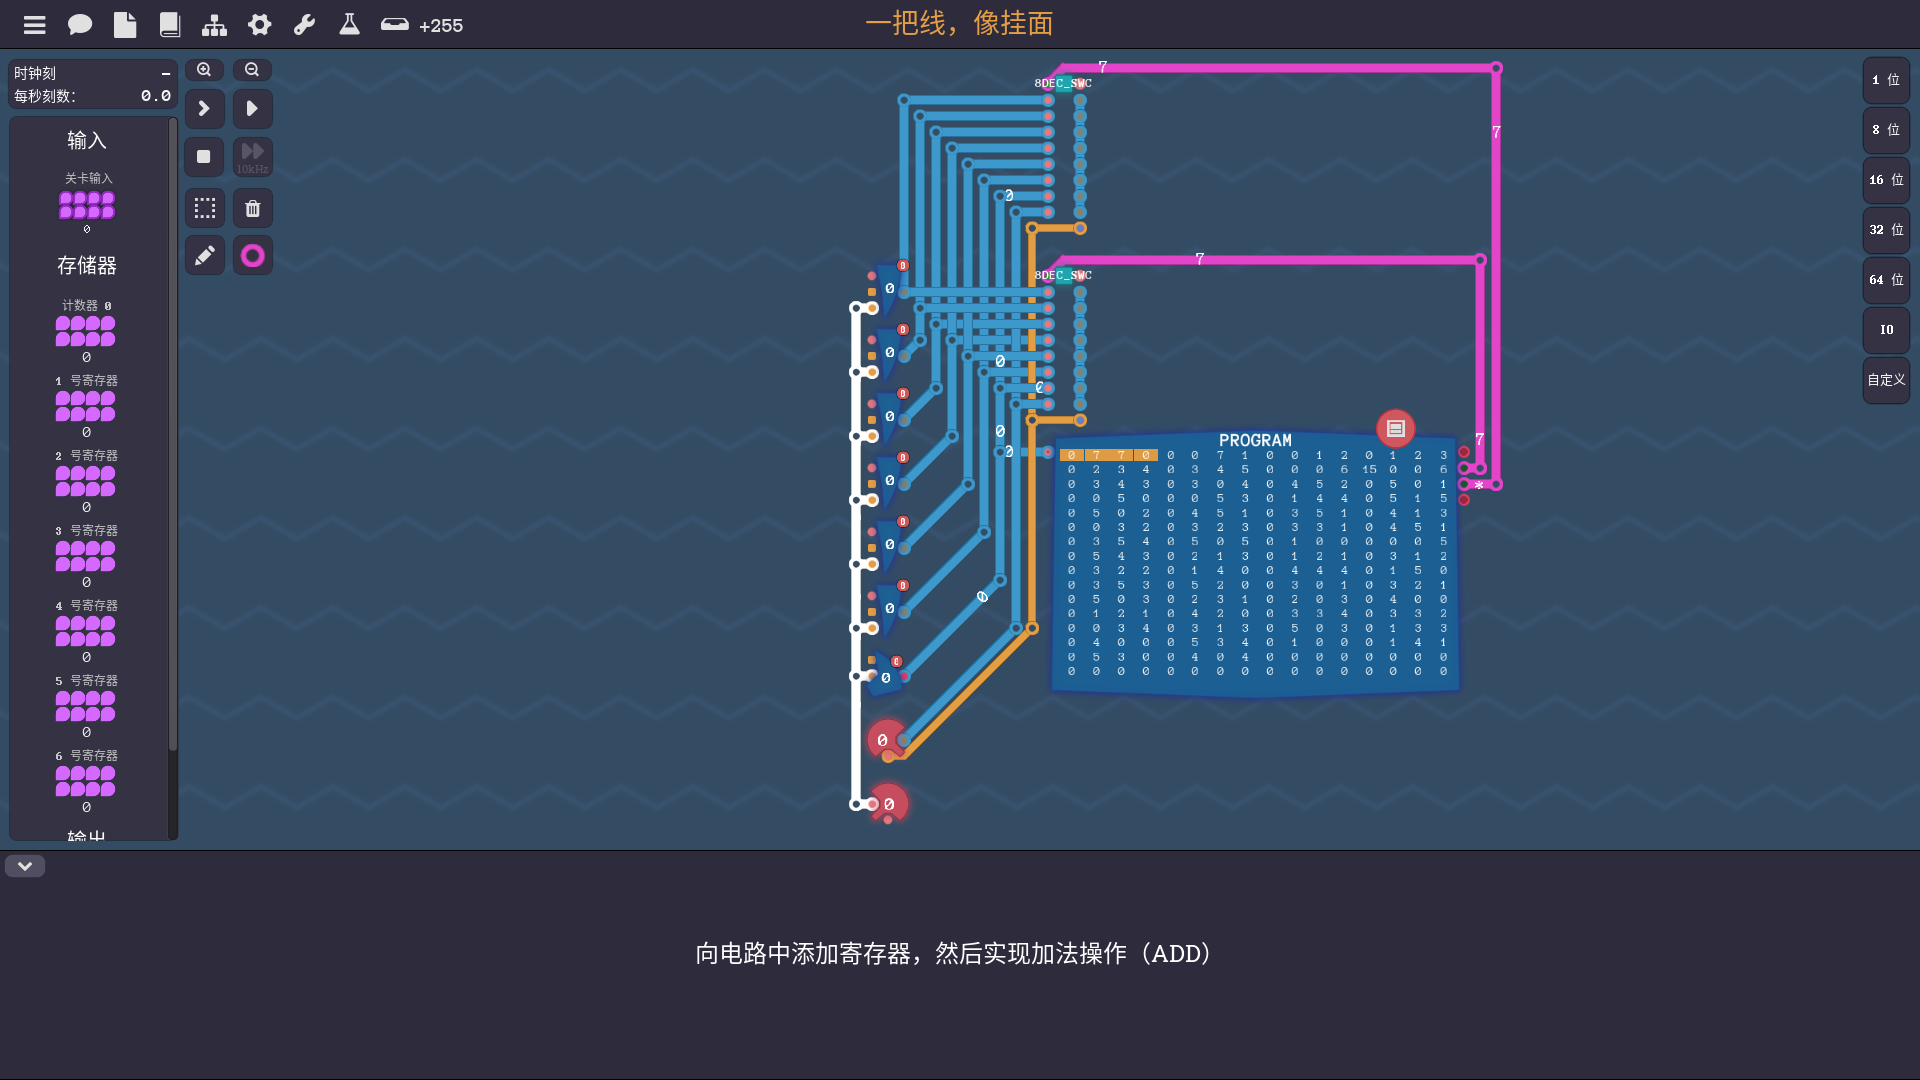Collapse the 时钟刻 panel with minus
This screenshot has height=1080, width=1920.
166,74
